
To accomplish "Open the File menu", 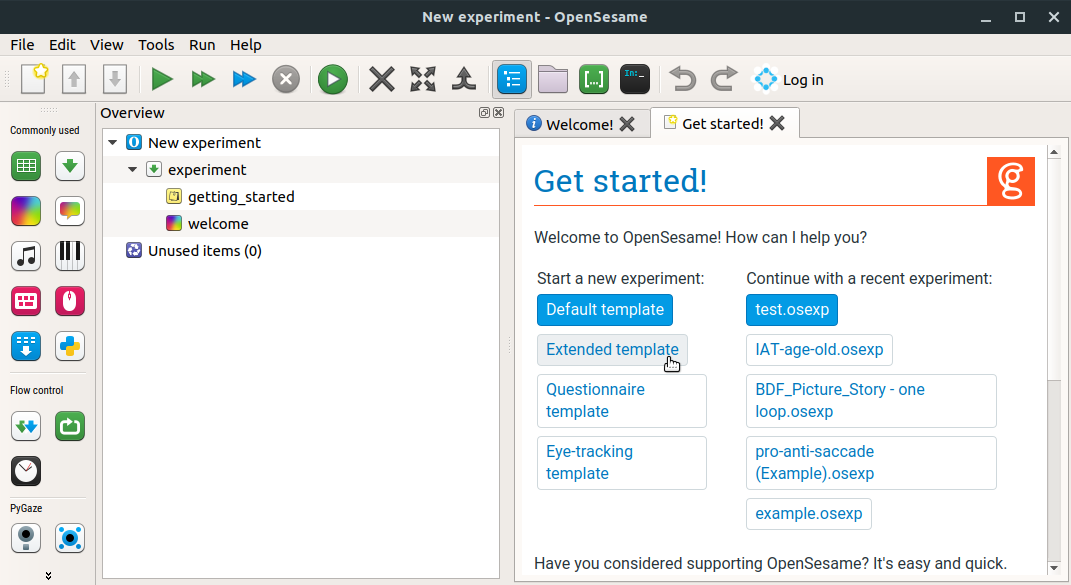I will click(x=23, y=45).
